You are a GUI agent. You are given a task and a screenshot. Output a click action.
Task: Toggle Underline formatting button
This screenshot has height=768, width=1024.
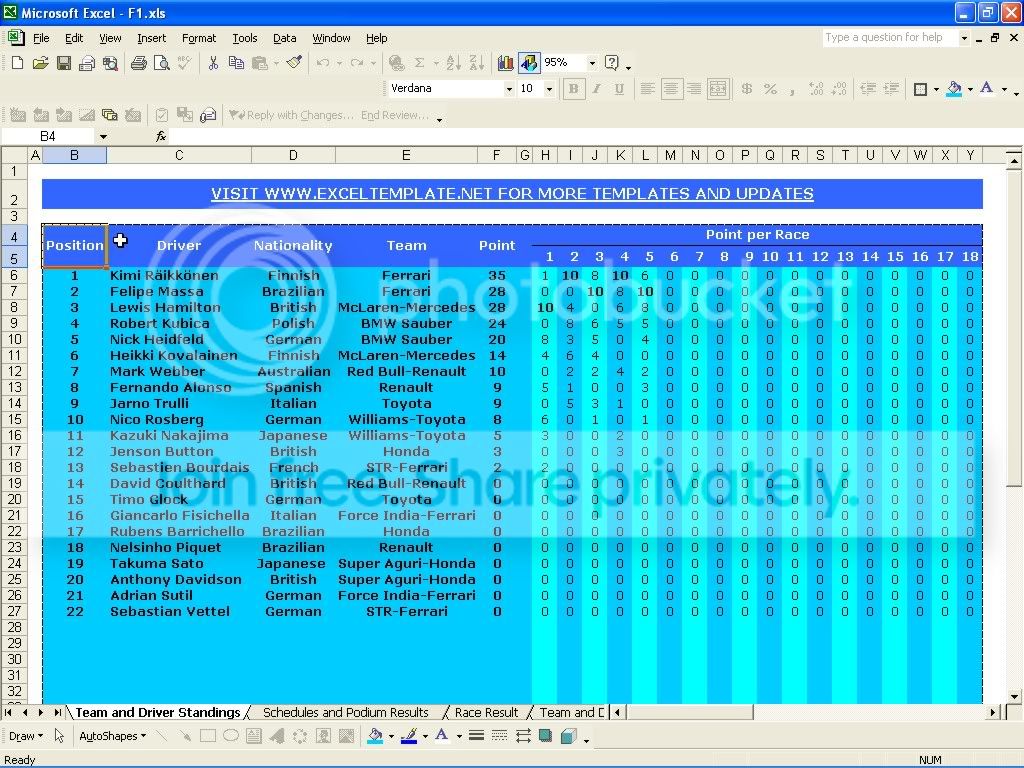pos(619,89)
